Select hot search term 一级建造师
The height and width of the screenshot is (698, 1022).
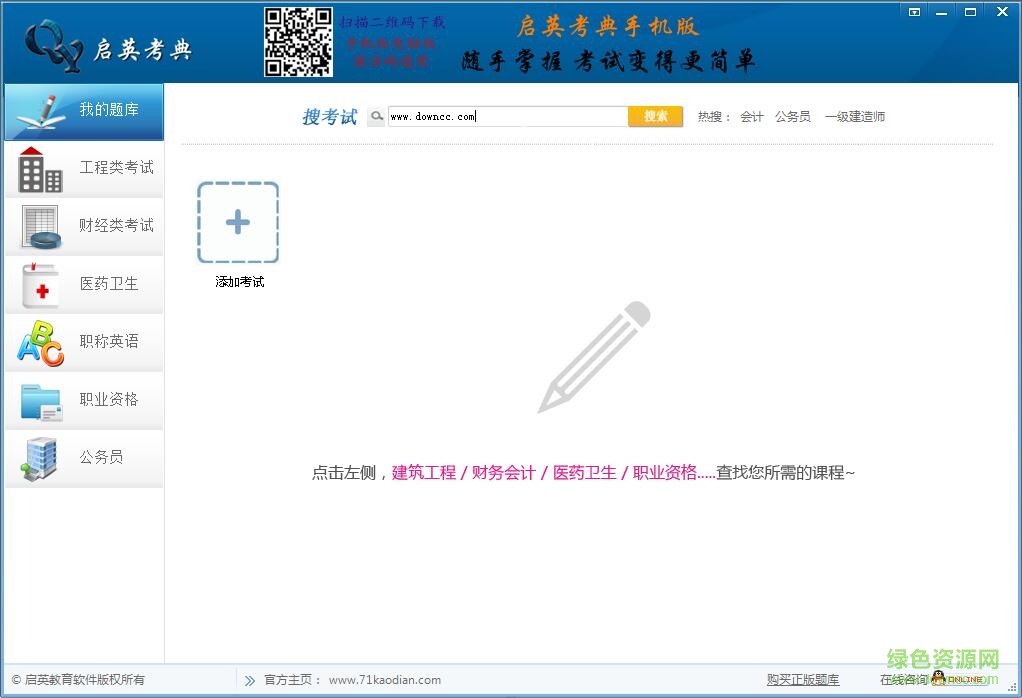pos(854,117)
